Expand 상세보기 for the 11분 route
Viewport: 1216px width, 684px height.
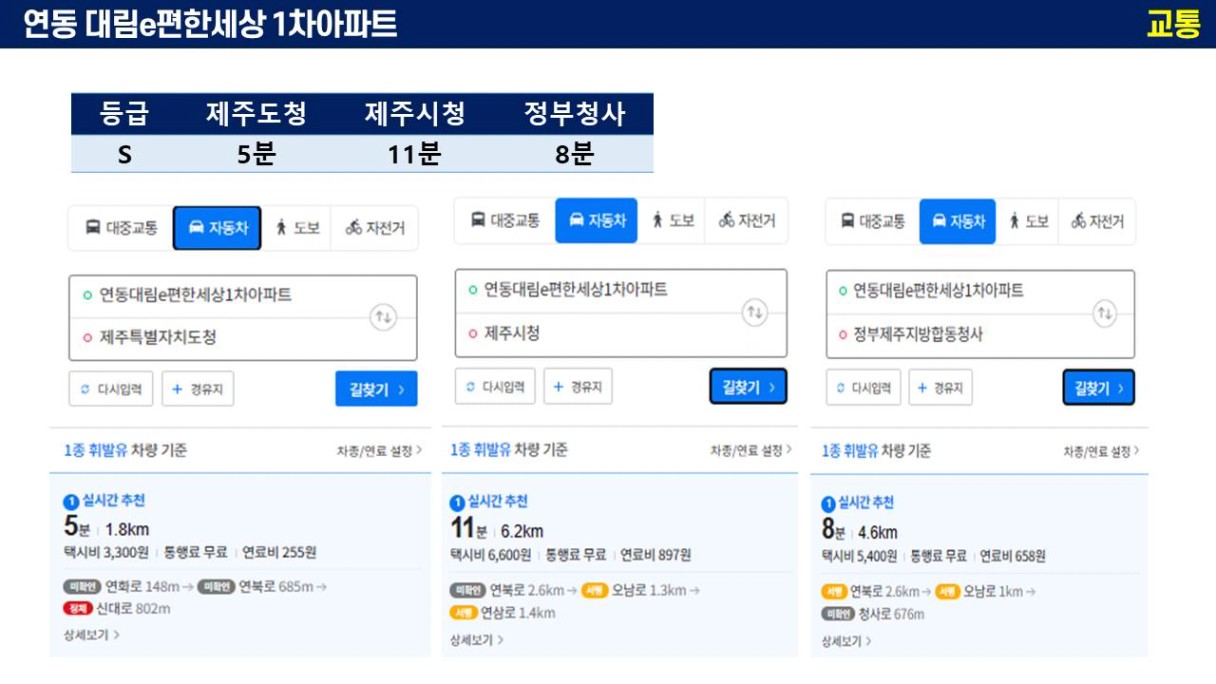(x=477, y=640)
